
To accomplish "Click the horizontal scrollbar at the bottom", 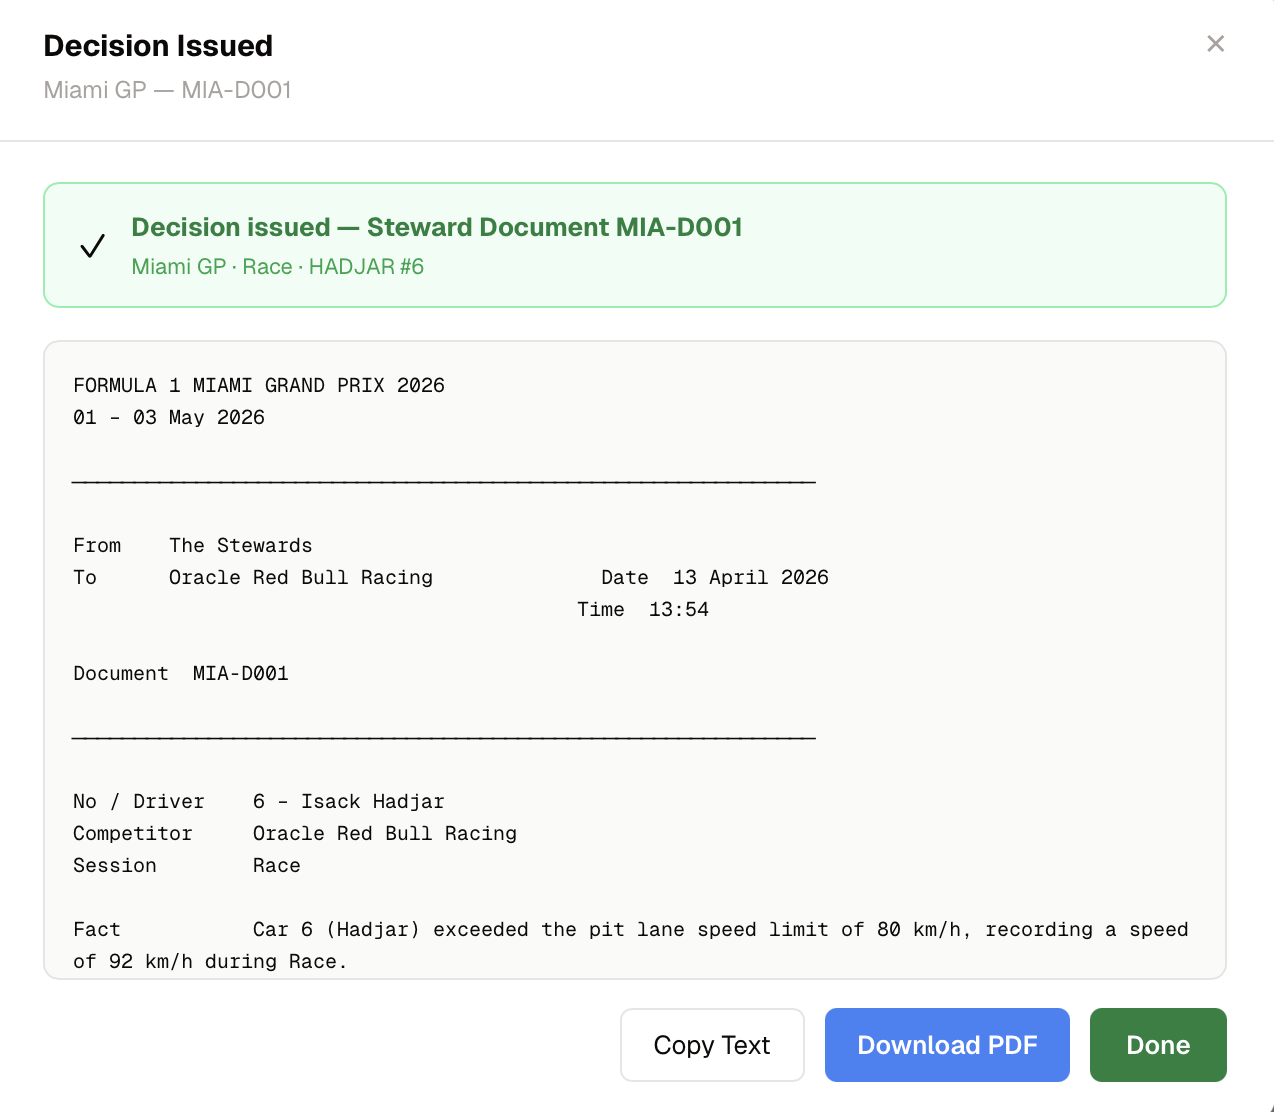I will tap(637, 1108).
